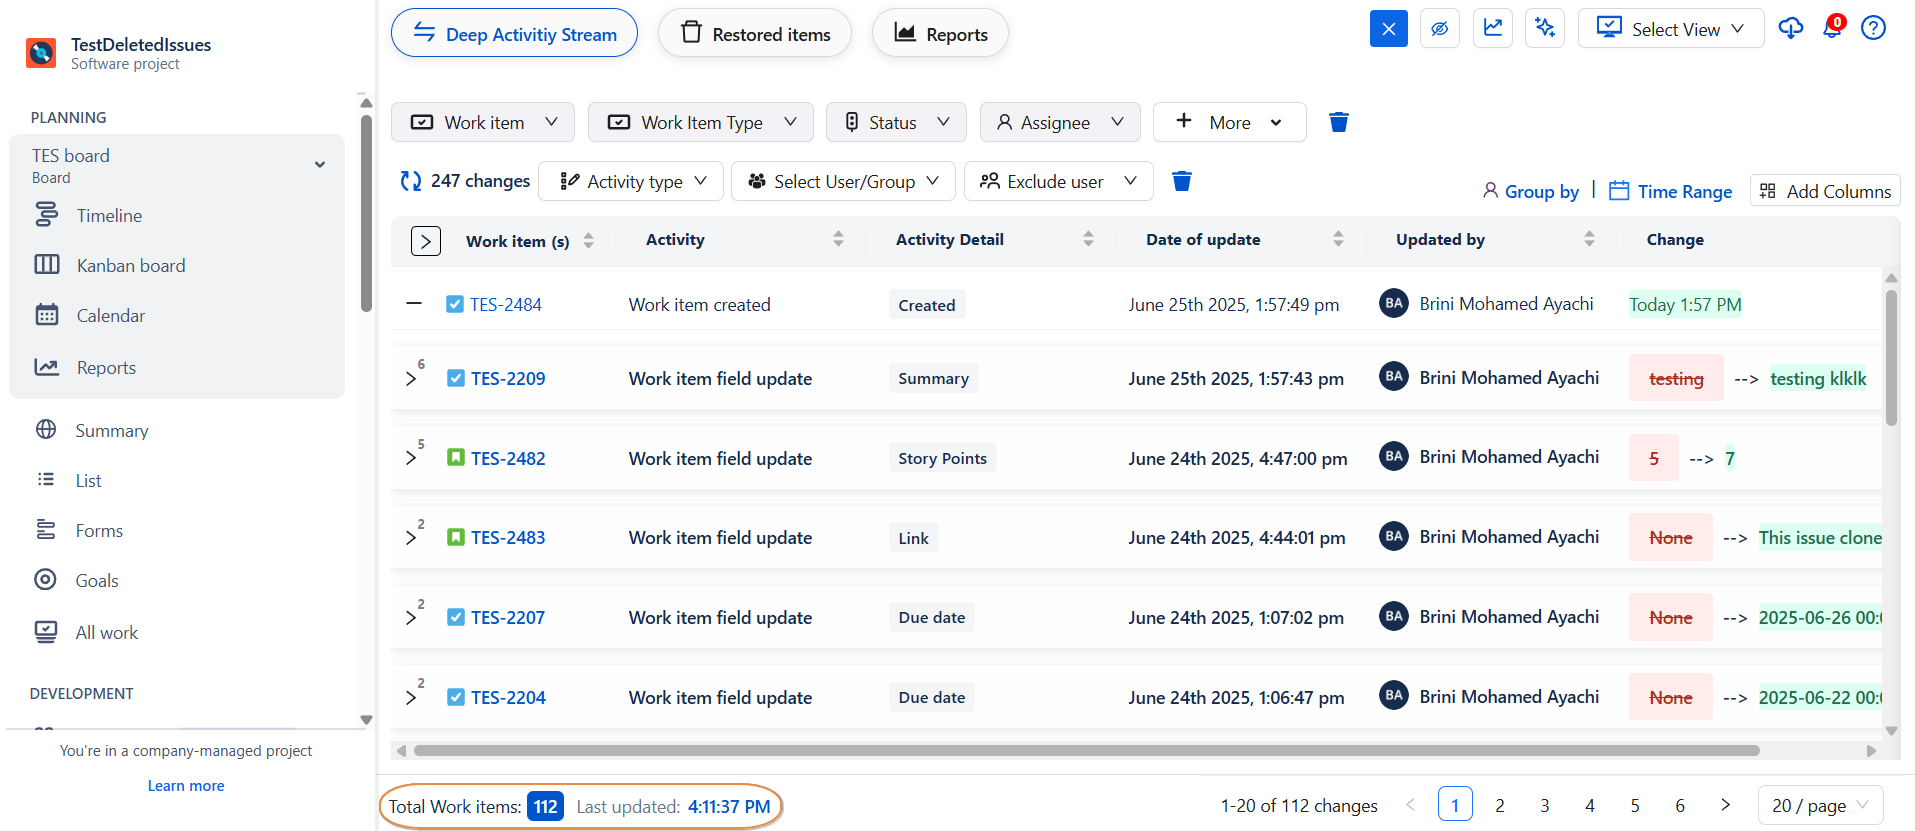Open the Select View dropdown

click(x=1670, y=29)
